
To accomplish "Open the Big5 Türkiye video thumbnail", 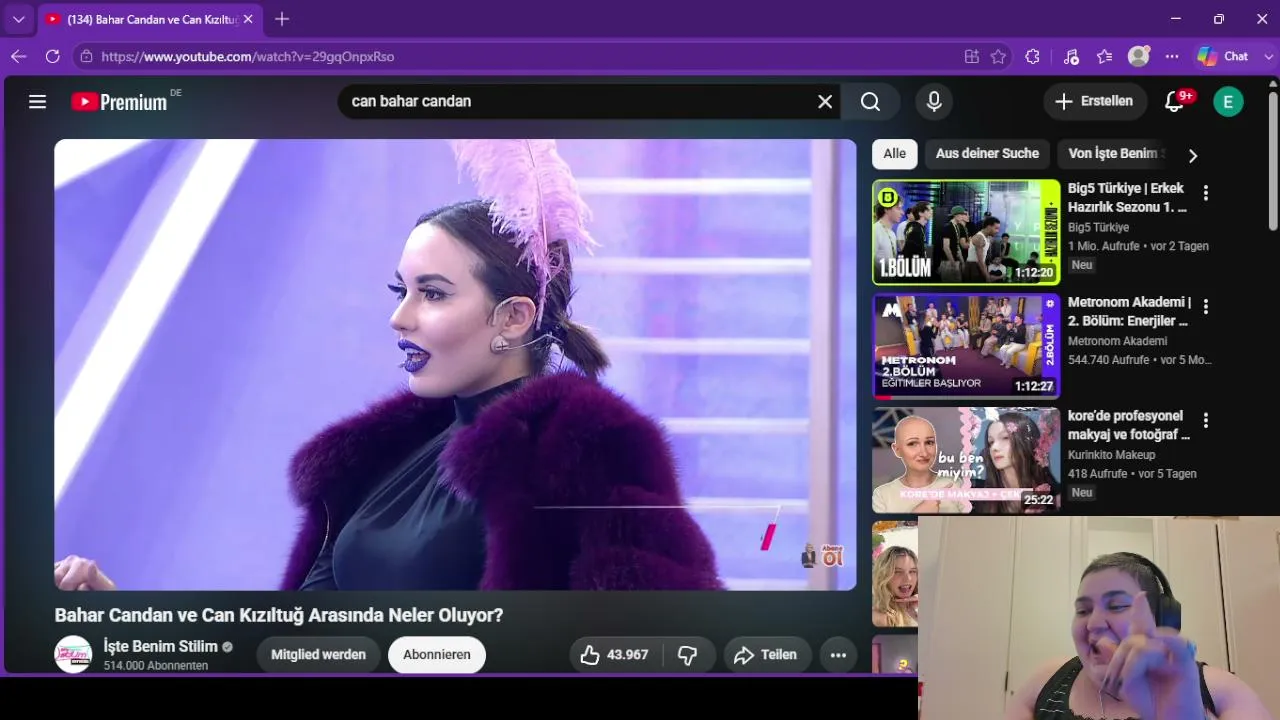I will pos(966,232).
